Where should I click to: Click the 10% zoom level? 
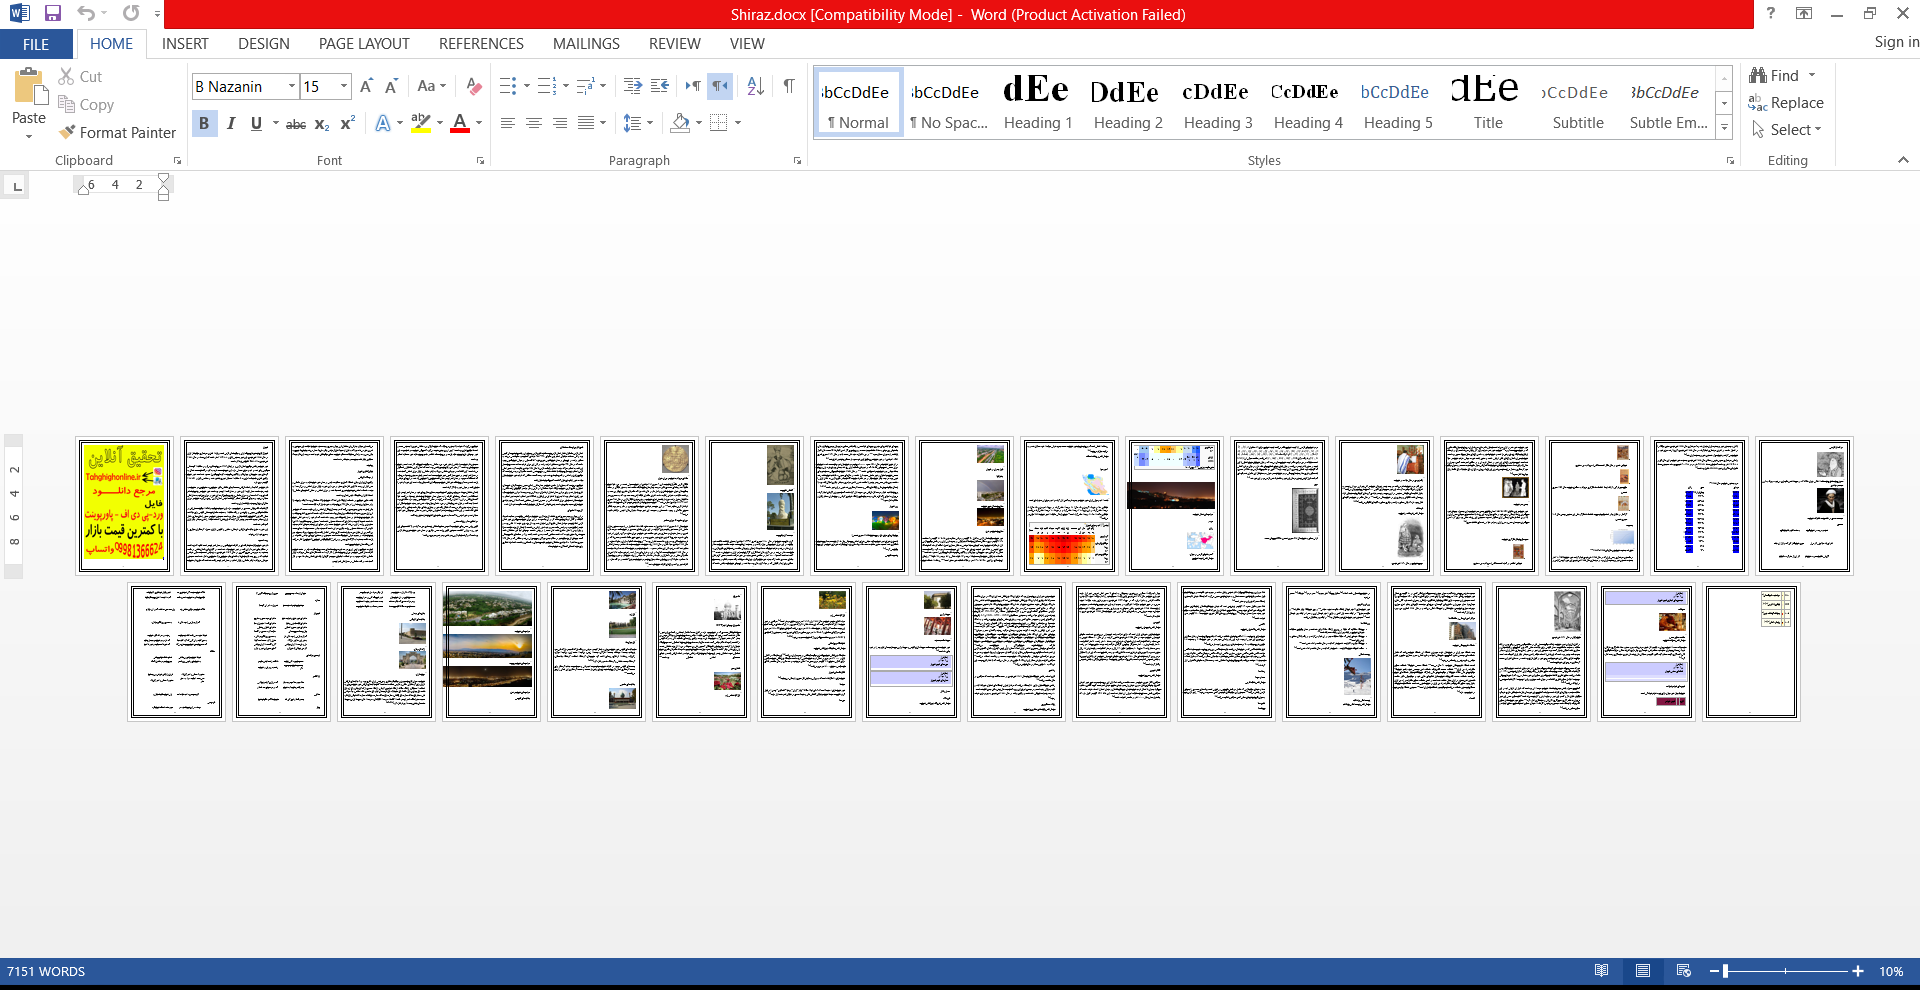pyautogui.click(x=1891, y=972)
